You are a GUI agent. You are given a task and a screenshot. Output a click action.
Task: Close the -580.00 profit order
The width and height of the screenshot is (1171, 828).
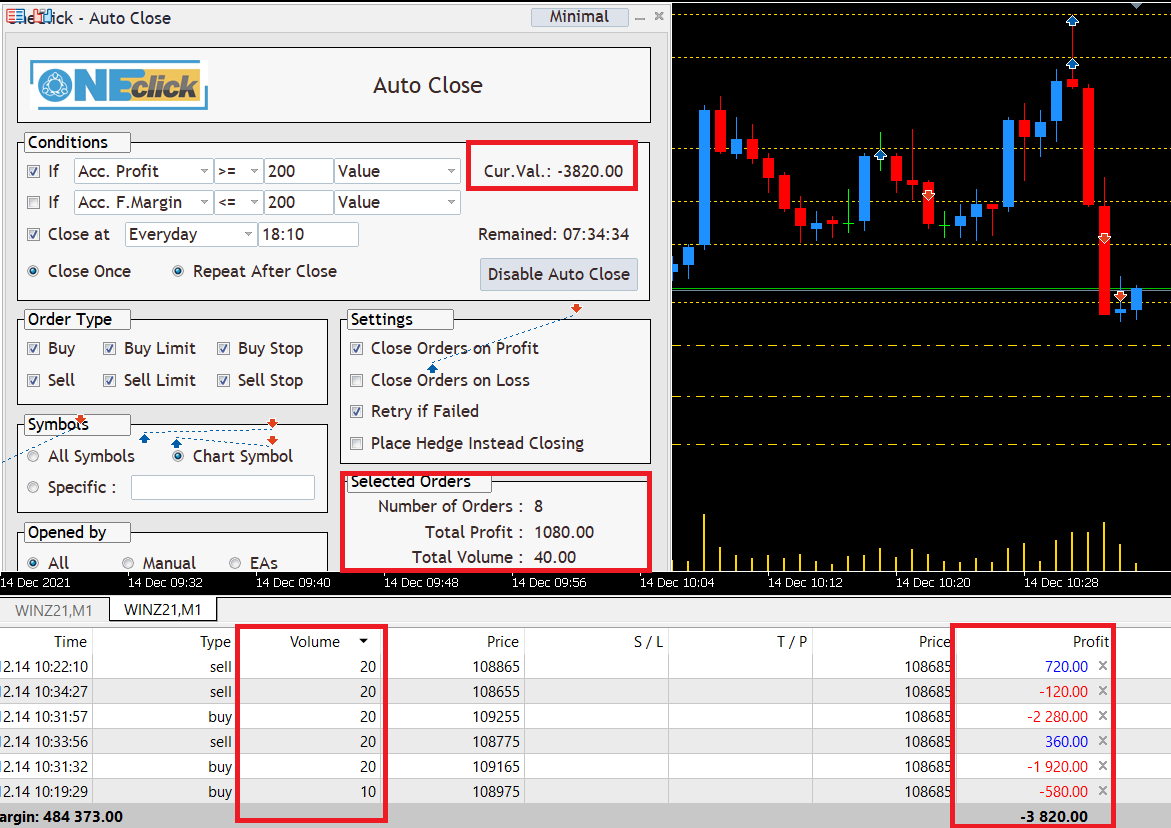[1103, 791]
